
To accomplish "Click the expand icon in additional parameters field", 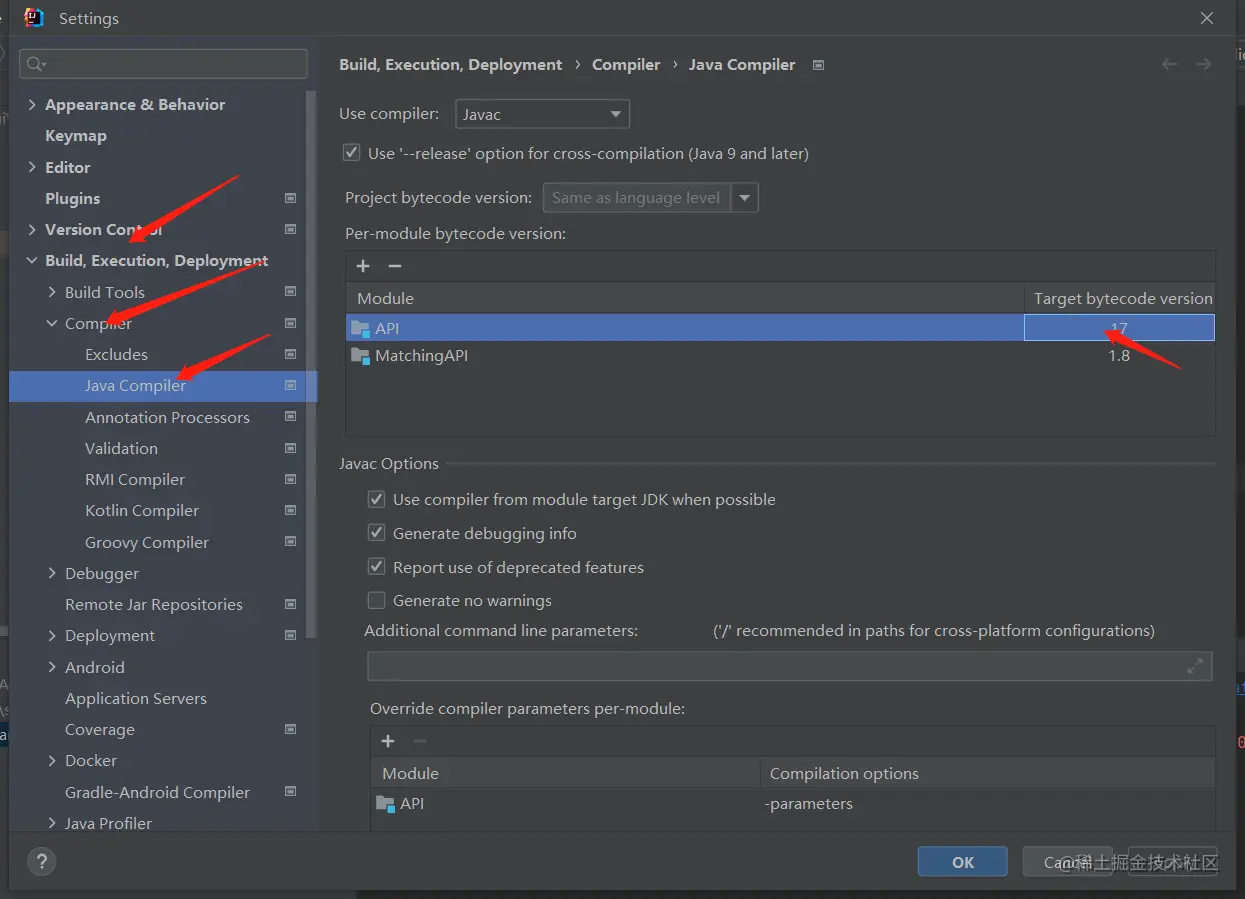I will point(1195,666).
